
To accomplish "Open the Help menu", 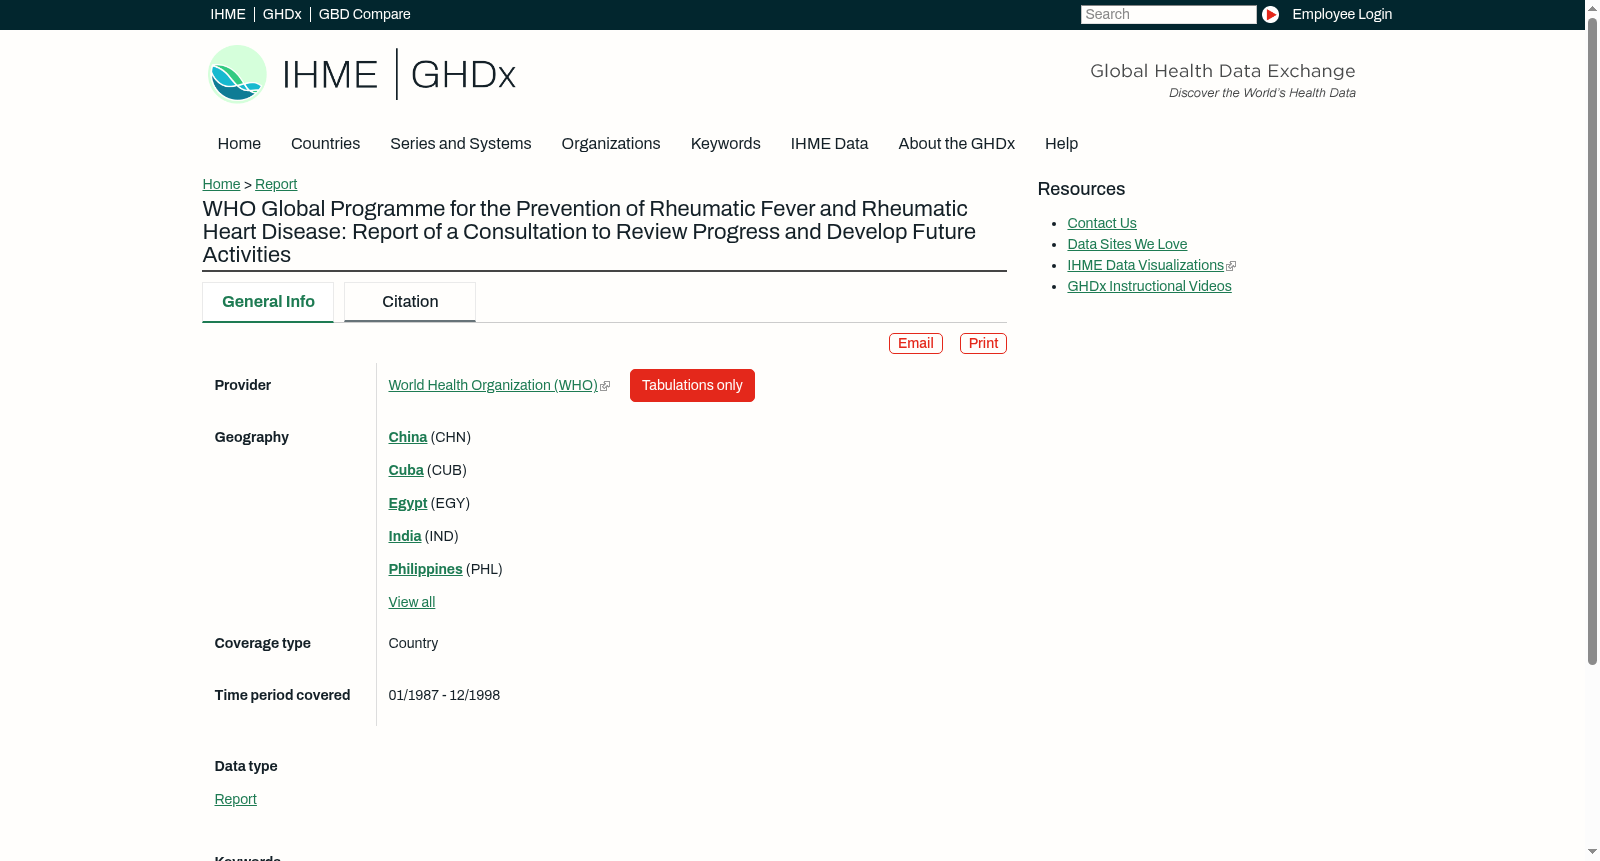I will [1062, 143].
